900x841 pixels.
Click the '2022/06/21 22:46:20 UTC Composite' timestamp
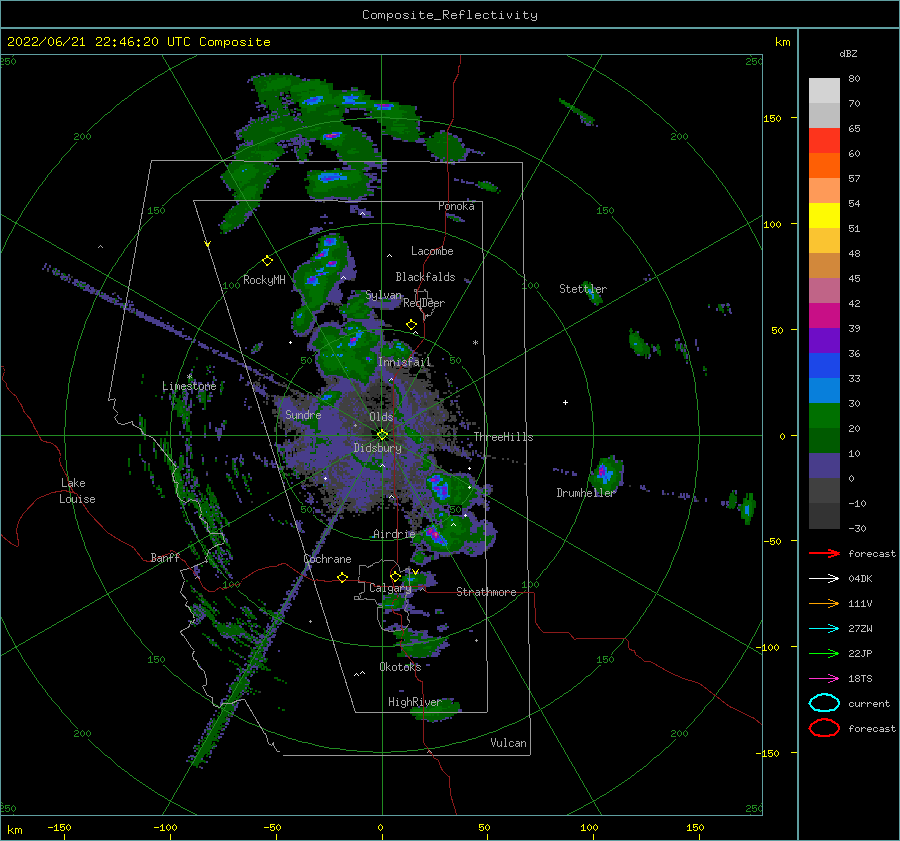click(138, 42)
